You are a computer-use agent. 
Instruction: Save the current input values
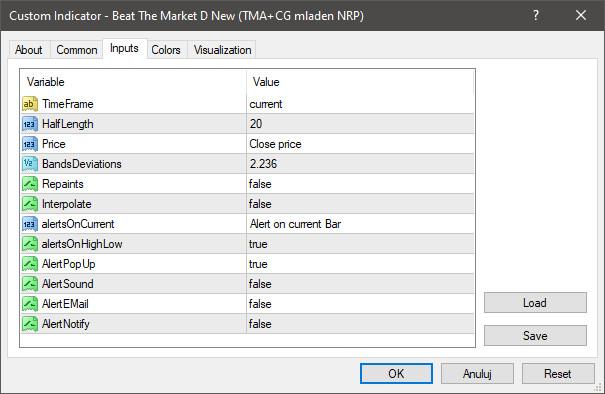(x=535, y=335)
